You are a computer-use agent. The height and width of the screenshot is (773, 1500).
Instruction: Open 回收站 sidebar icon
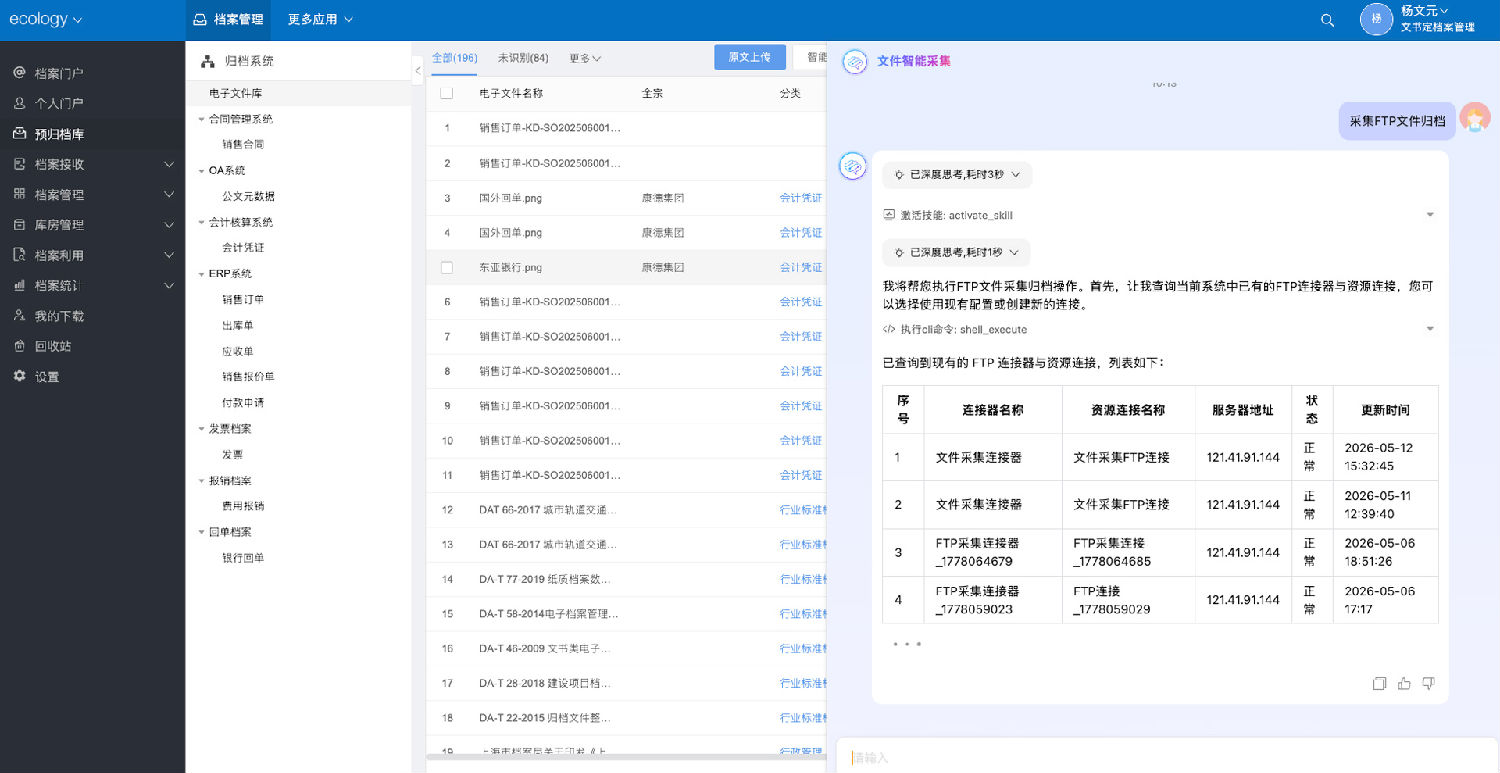pyautogui.click(x=19, y=346)
